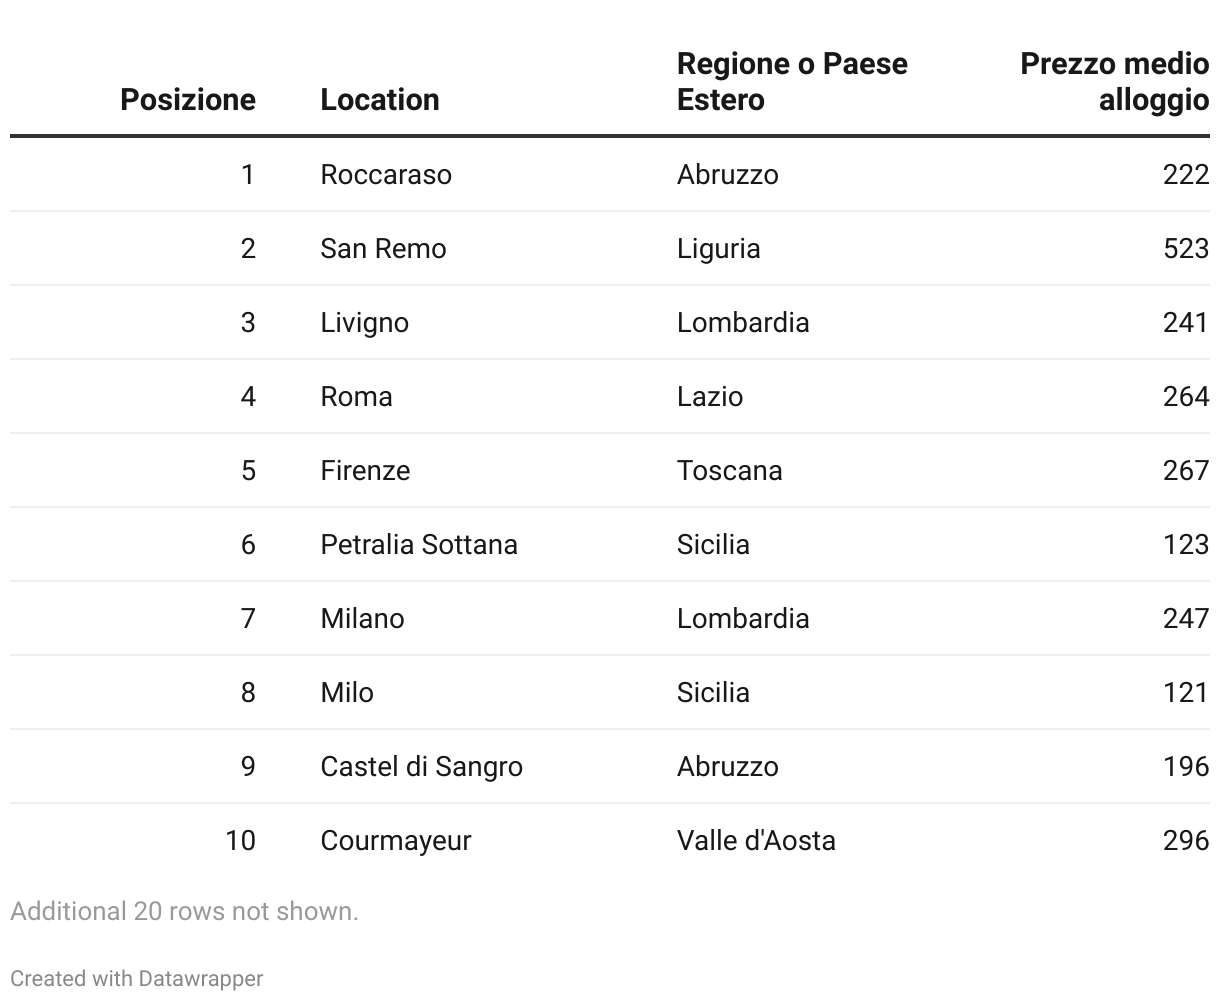Screen dimensions: 1220x1002
Task: Click the Additional 20 rows not shown text
Action: (184, 911)
